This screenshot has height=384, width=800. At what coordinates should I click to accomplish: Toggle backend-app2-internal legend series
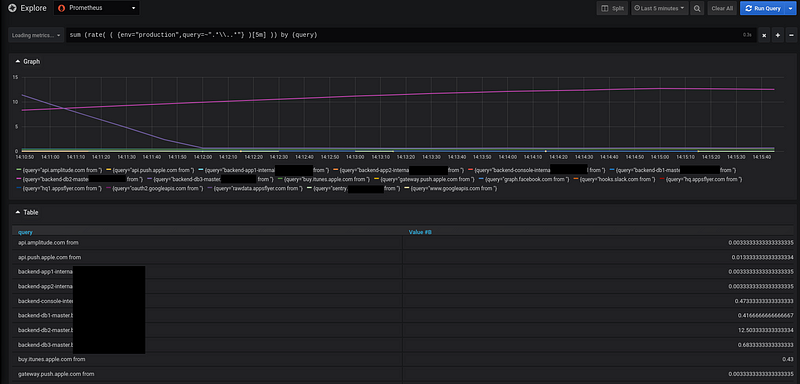tap(399, 169)
